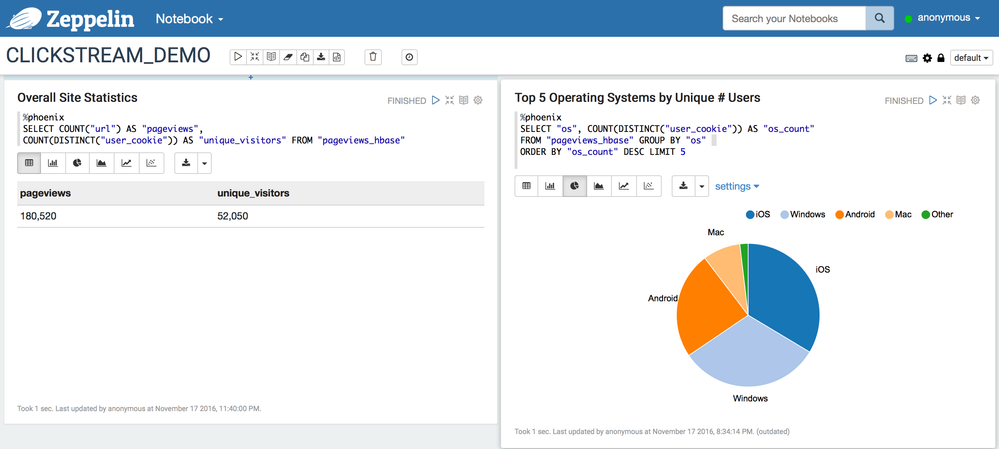Select line chart in Operating Systems paragraph
Screen dimensions: 999x449
(x=623, y=186)
